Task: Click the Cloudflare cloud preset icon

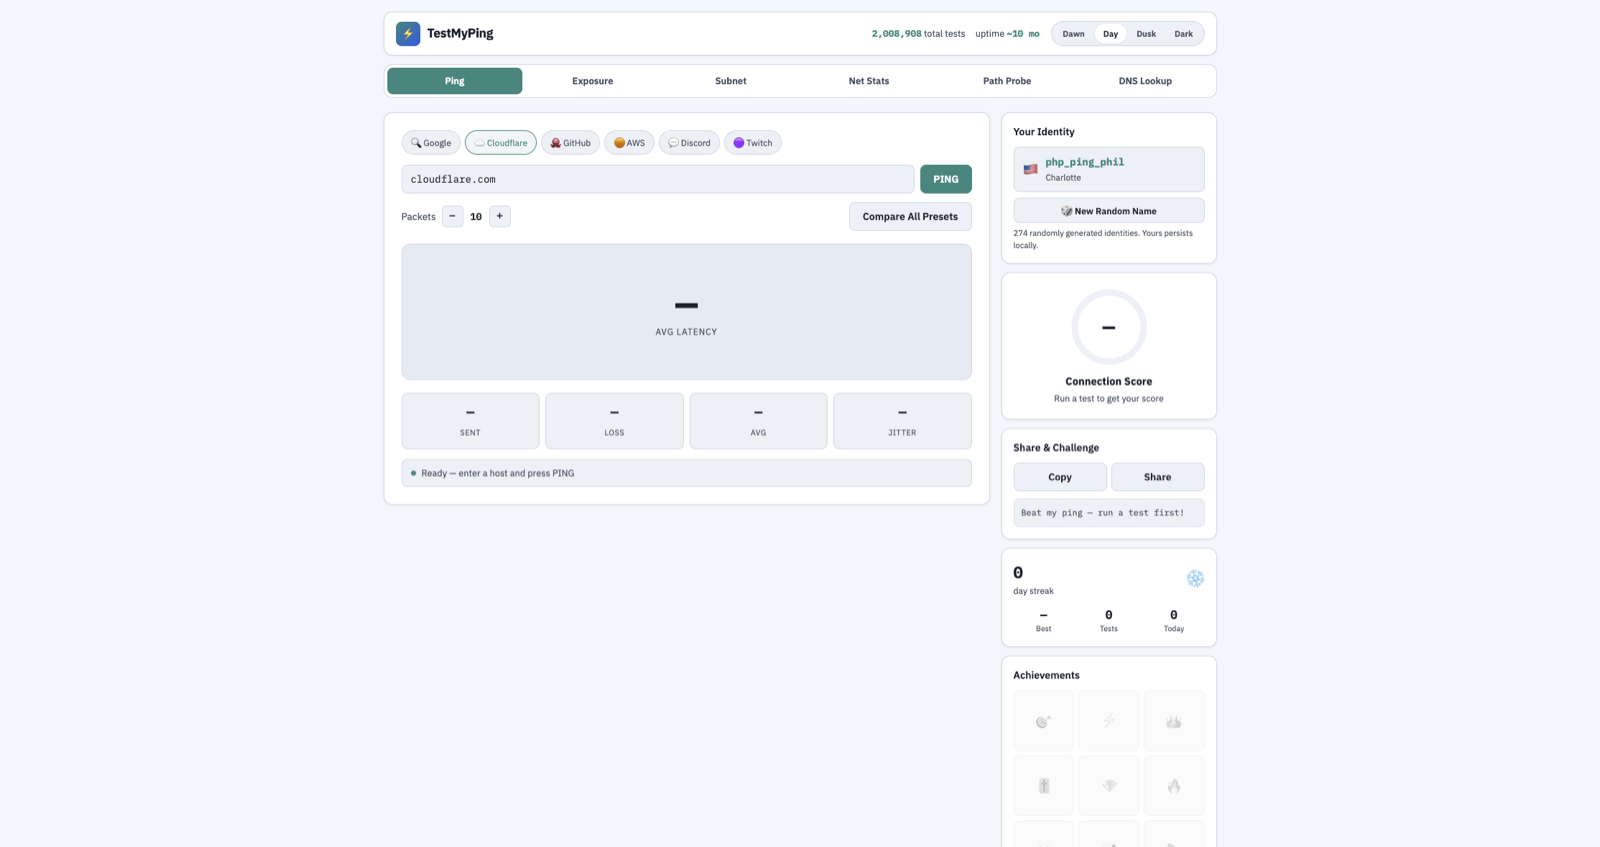Action: (x=479, y=143)
